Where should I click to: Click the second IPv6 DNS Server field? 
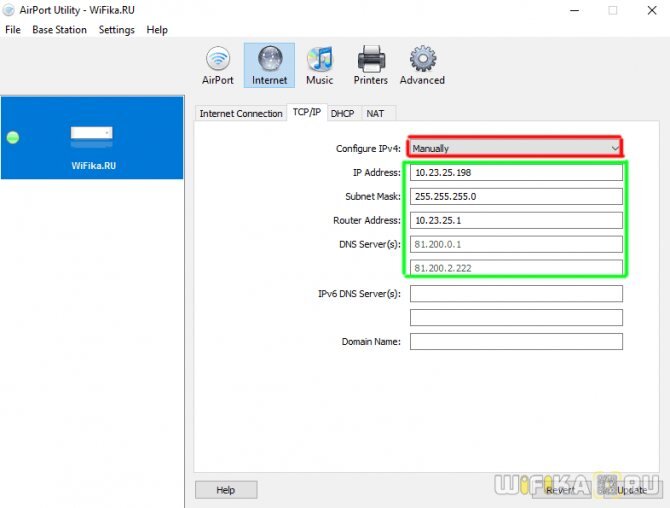tap(516, 318)
